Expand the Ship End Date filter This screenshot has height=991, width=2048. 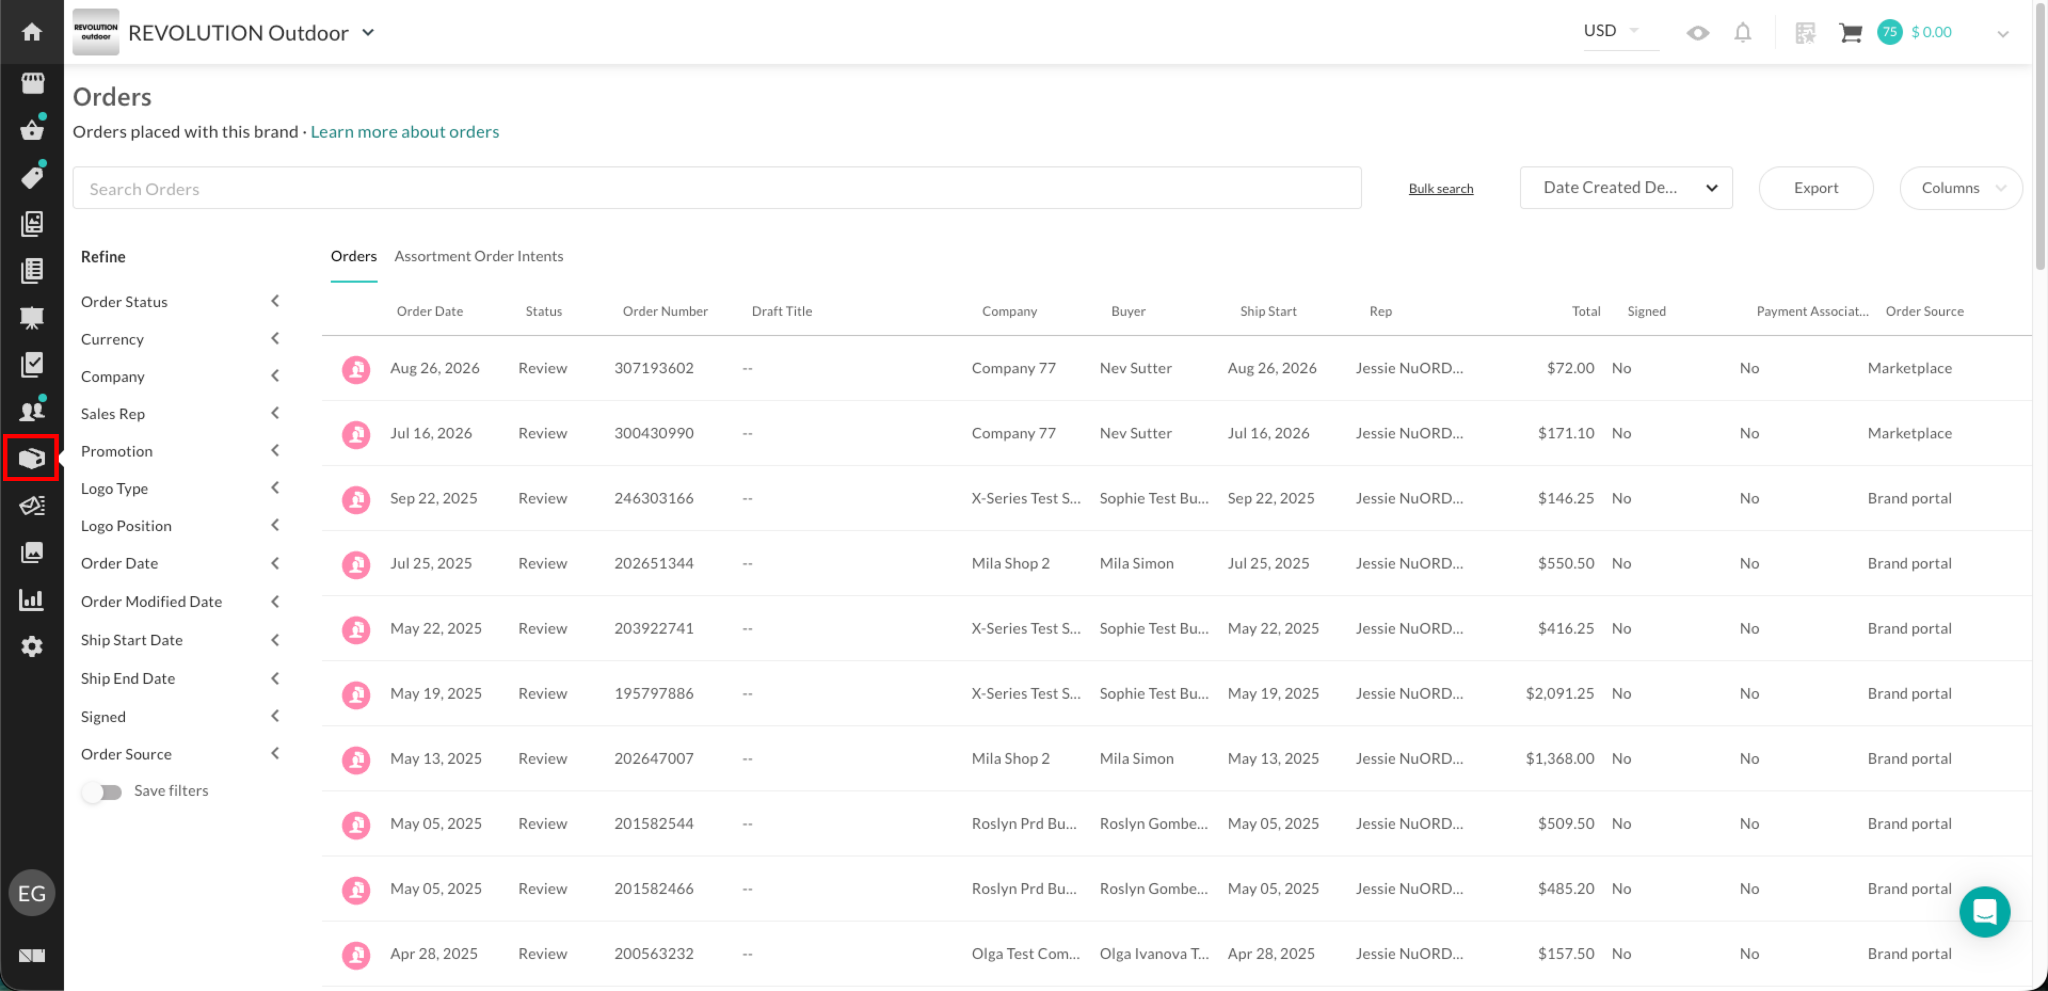pos(275,678)
